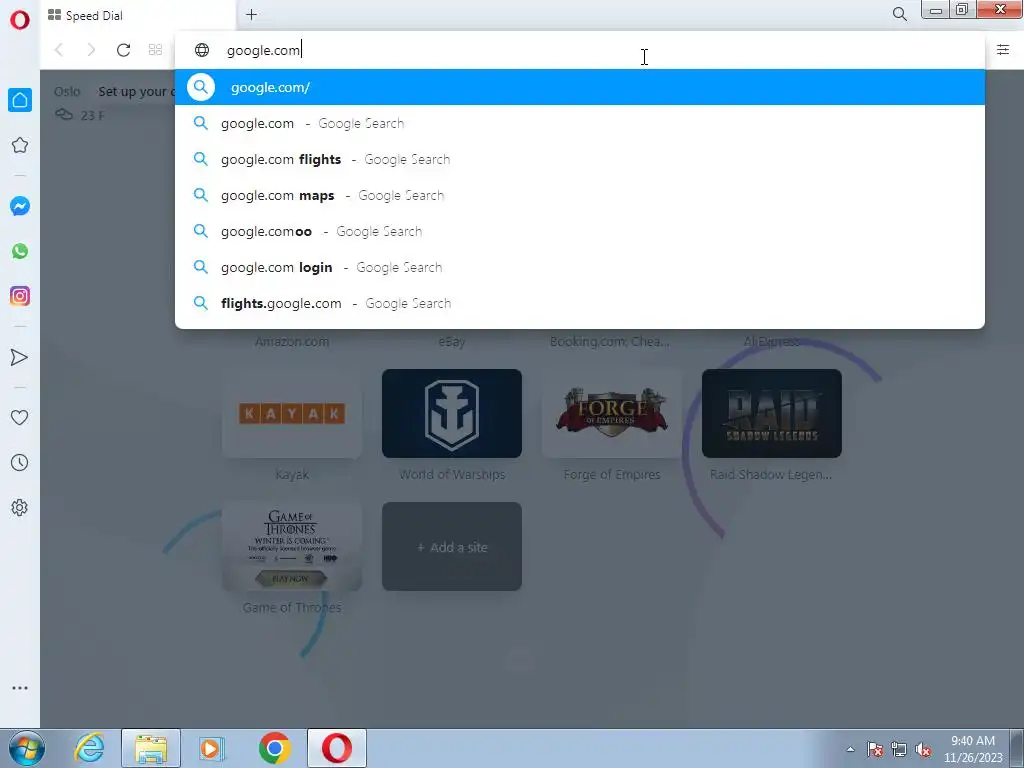Click the AliExpress tile label
The height and width of the screenshot is (768, 1024).
click(772, 341)
